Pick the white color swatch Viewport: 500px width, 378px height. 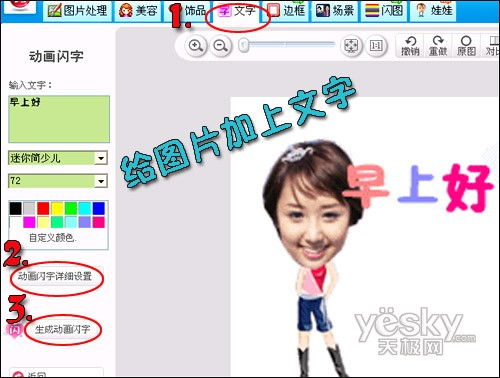tap(15, 222)
